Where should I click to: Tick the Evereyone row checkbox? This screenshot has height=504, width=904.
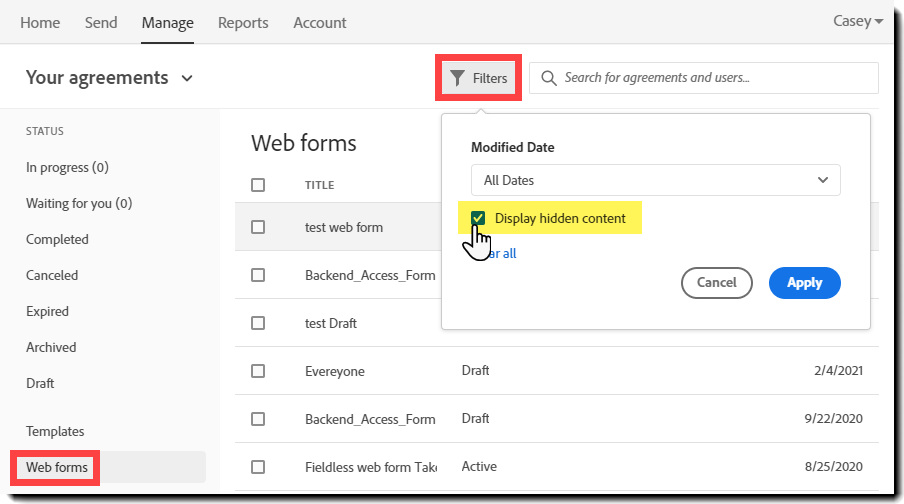point(258,371)
